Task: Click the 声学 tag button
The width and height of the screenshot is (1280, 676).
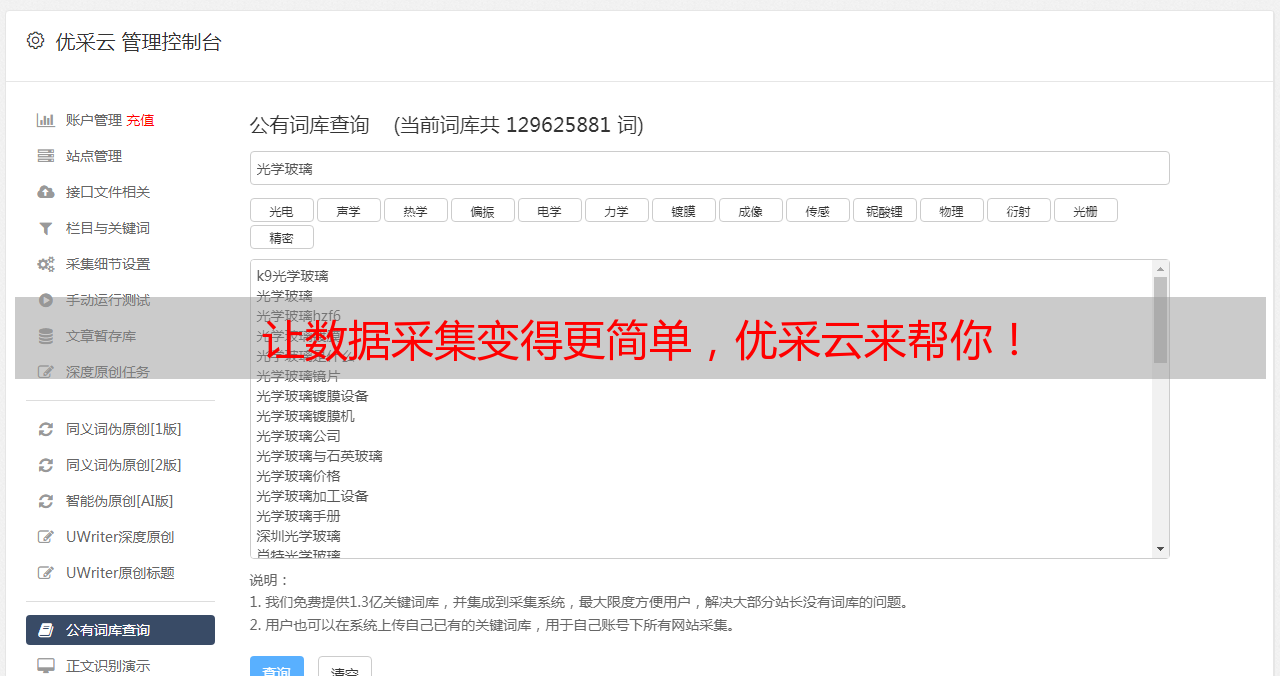Action: point(349,210)
